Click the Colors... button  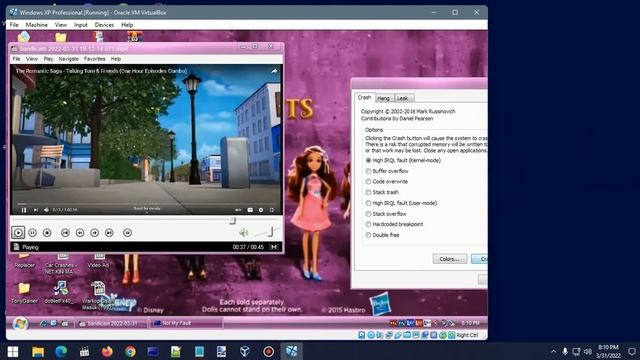[450, 259]
